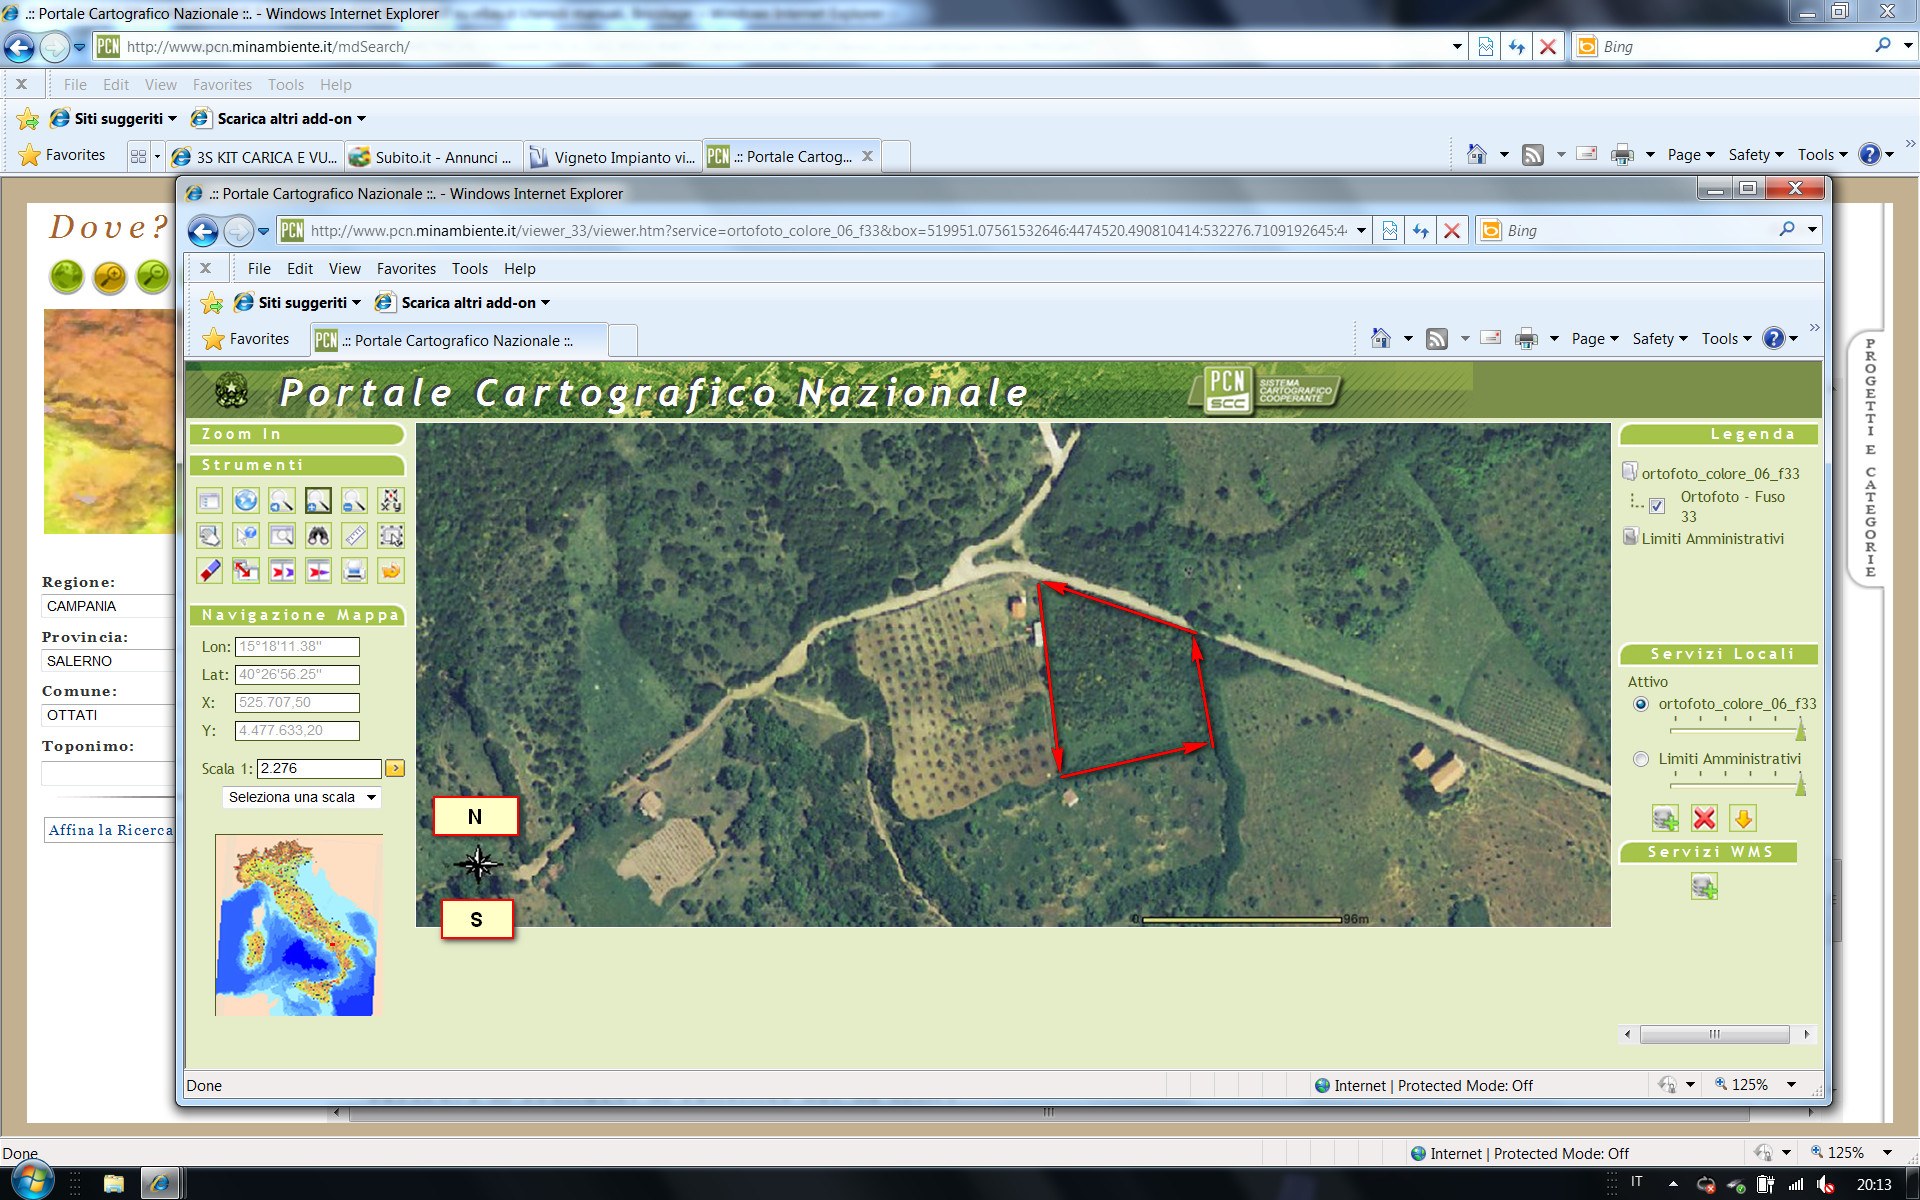Select the pan hand tool

[x=209, y=536]
